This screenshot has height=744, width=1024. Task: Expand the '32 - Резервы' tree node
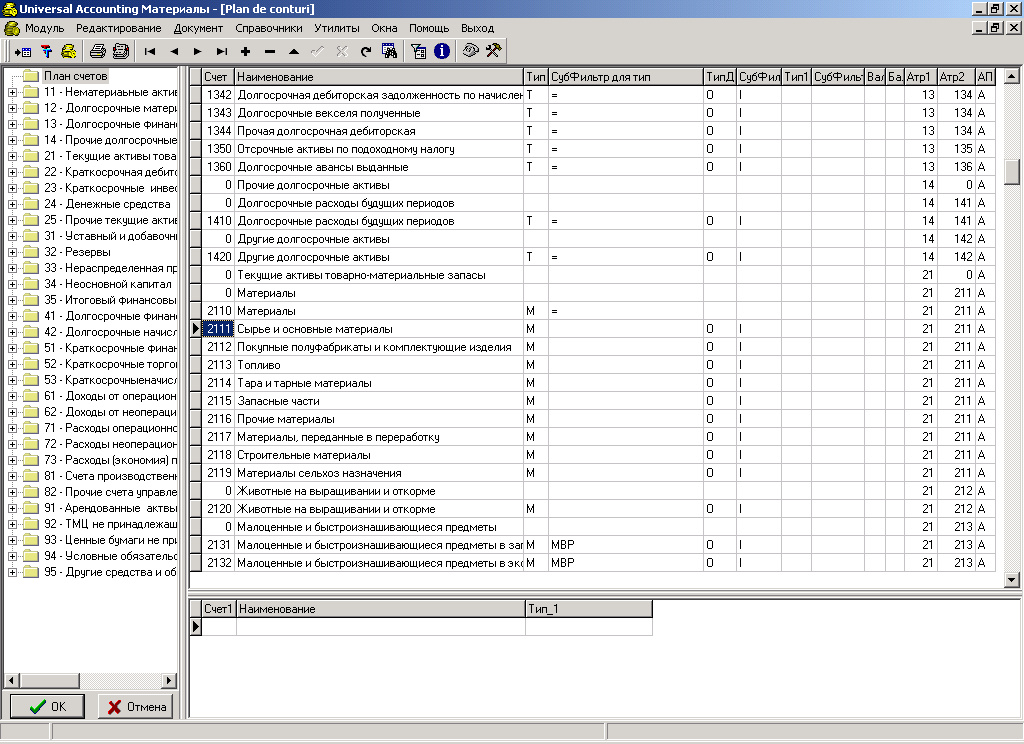click(x=12, y=253)
